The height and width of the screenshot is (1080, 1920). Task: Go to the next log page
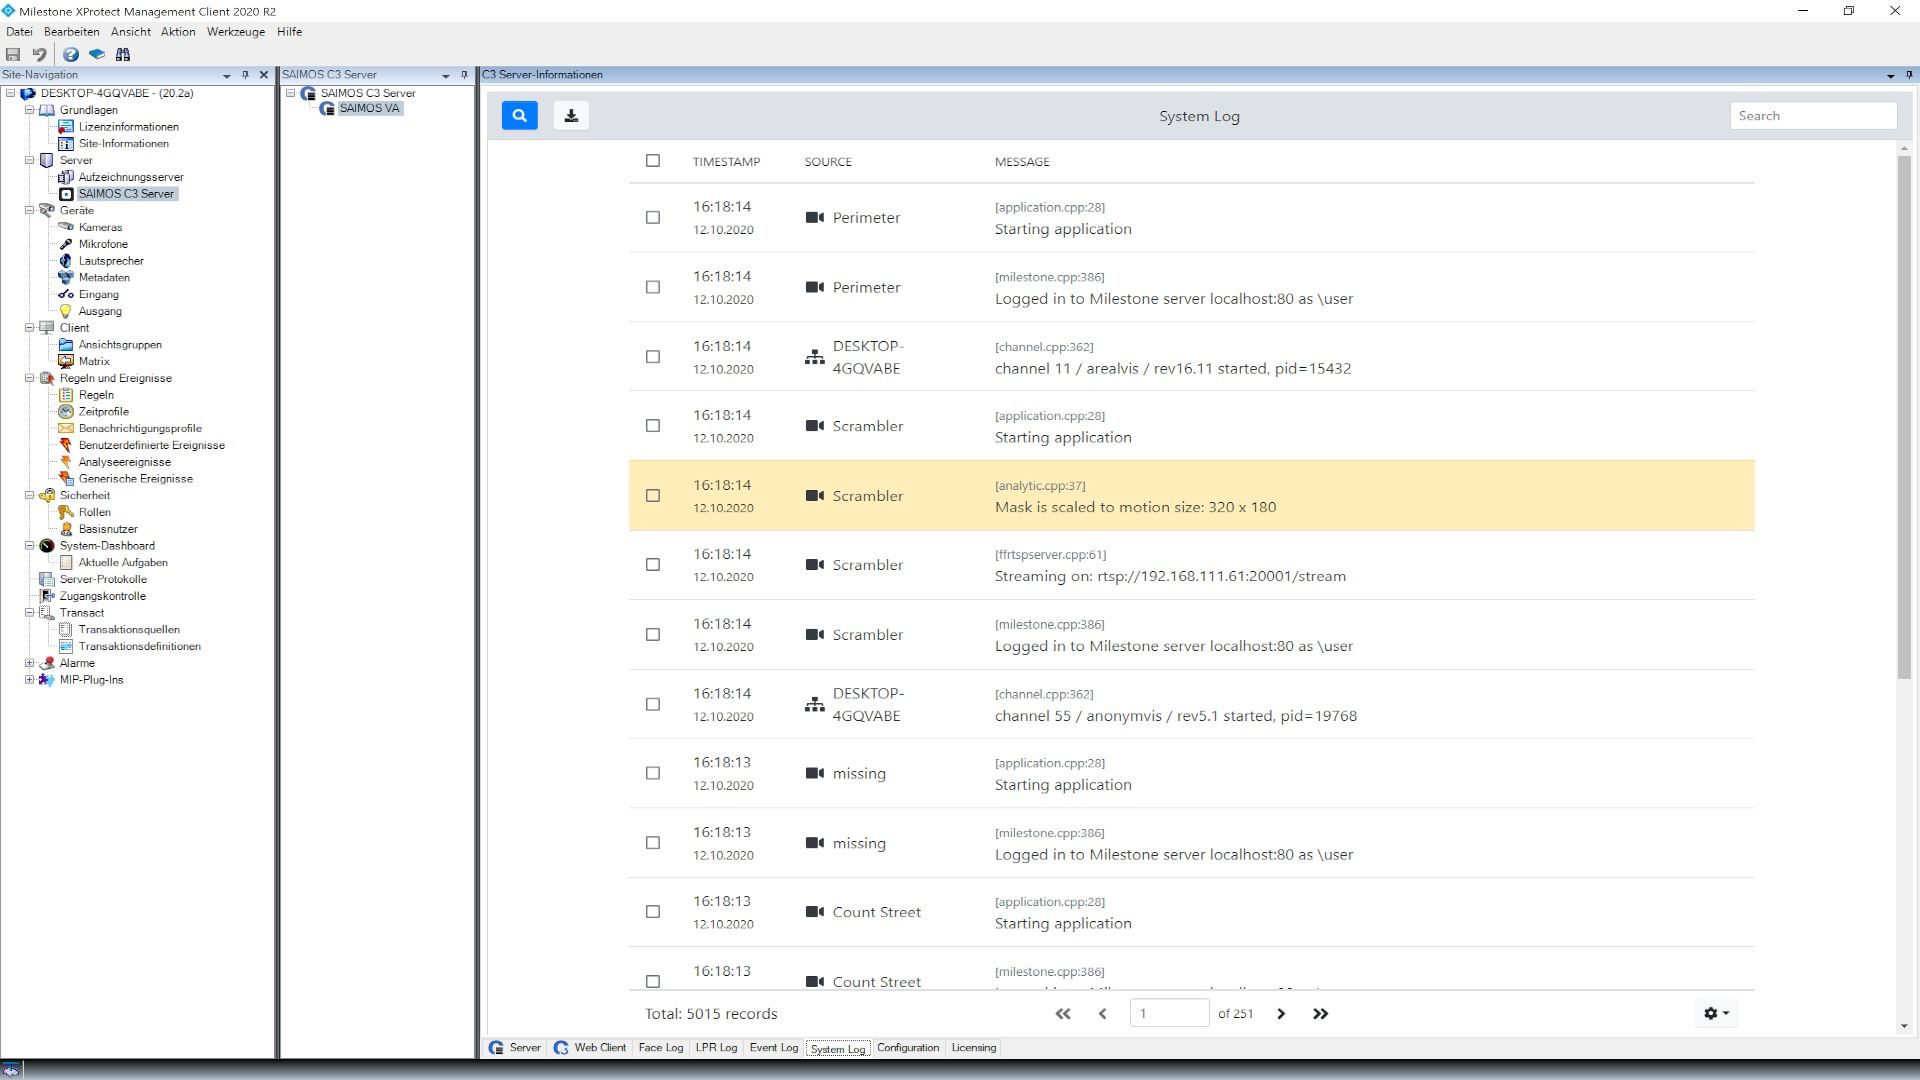(x=1281, y=1013)
